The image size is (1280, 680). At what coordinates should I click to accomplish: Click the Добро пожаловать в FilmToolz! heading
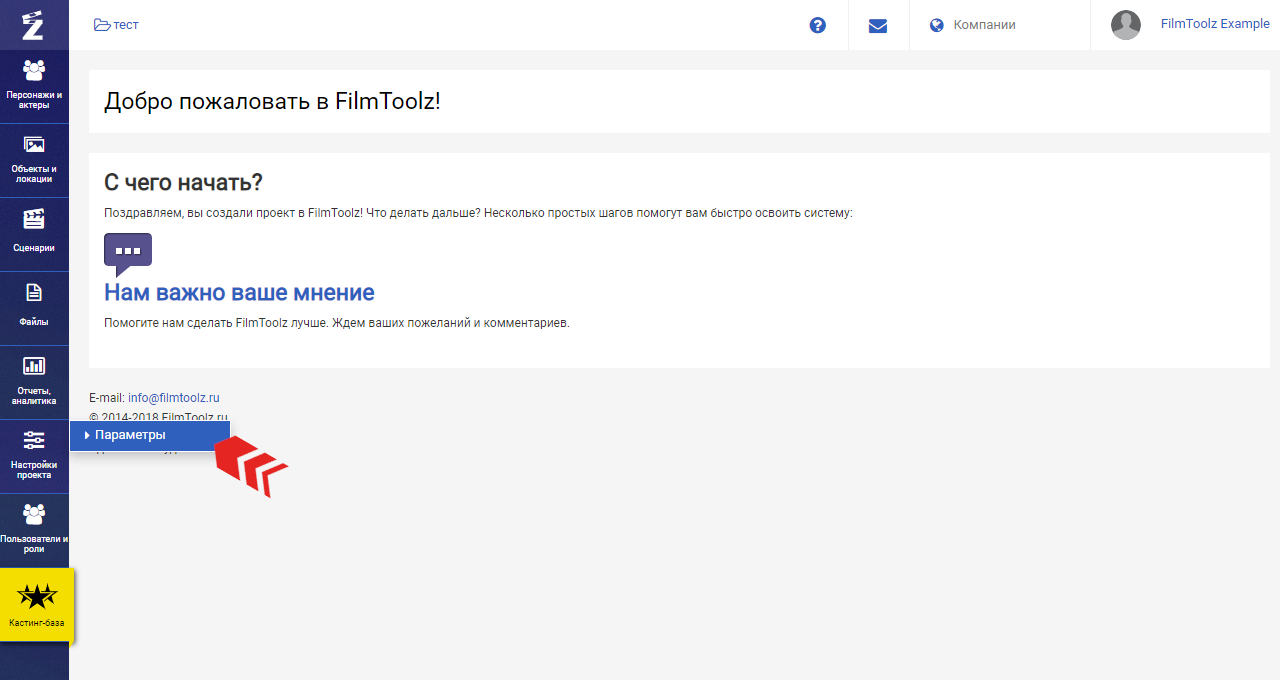pos(272,101)
